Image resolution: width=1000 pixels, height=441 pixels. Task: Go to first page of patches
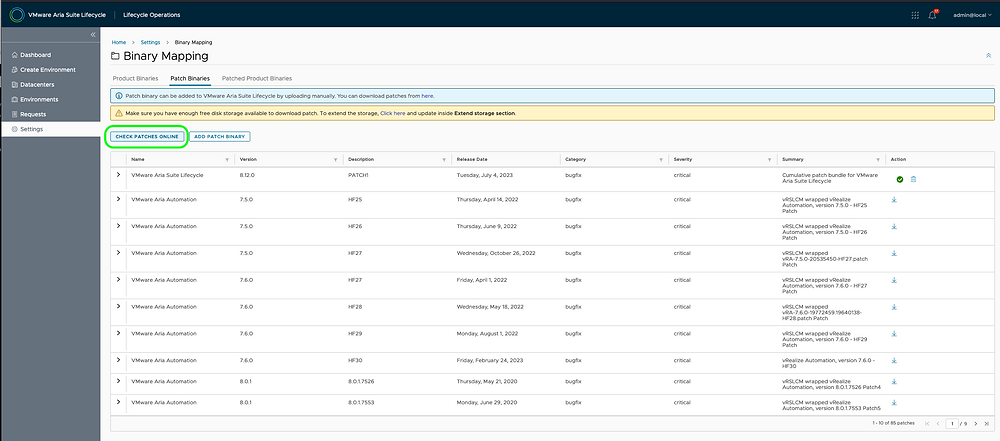[x=927, y=423]
